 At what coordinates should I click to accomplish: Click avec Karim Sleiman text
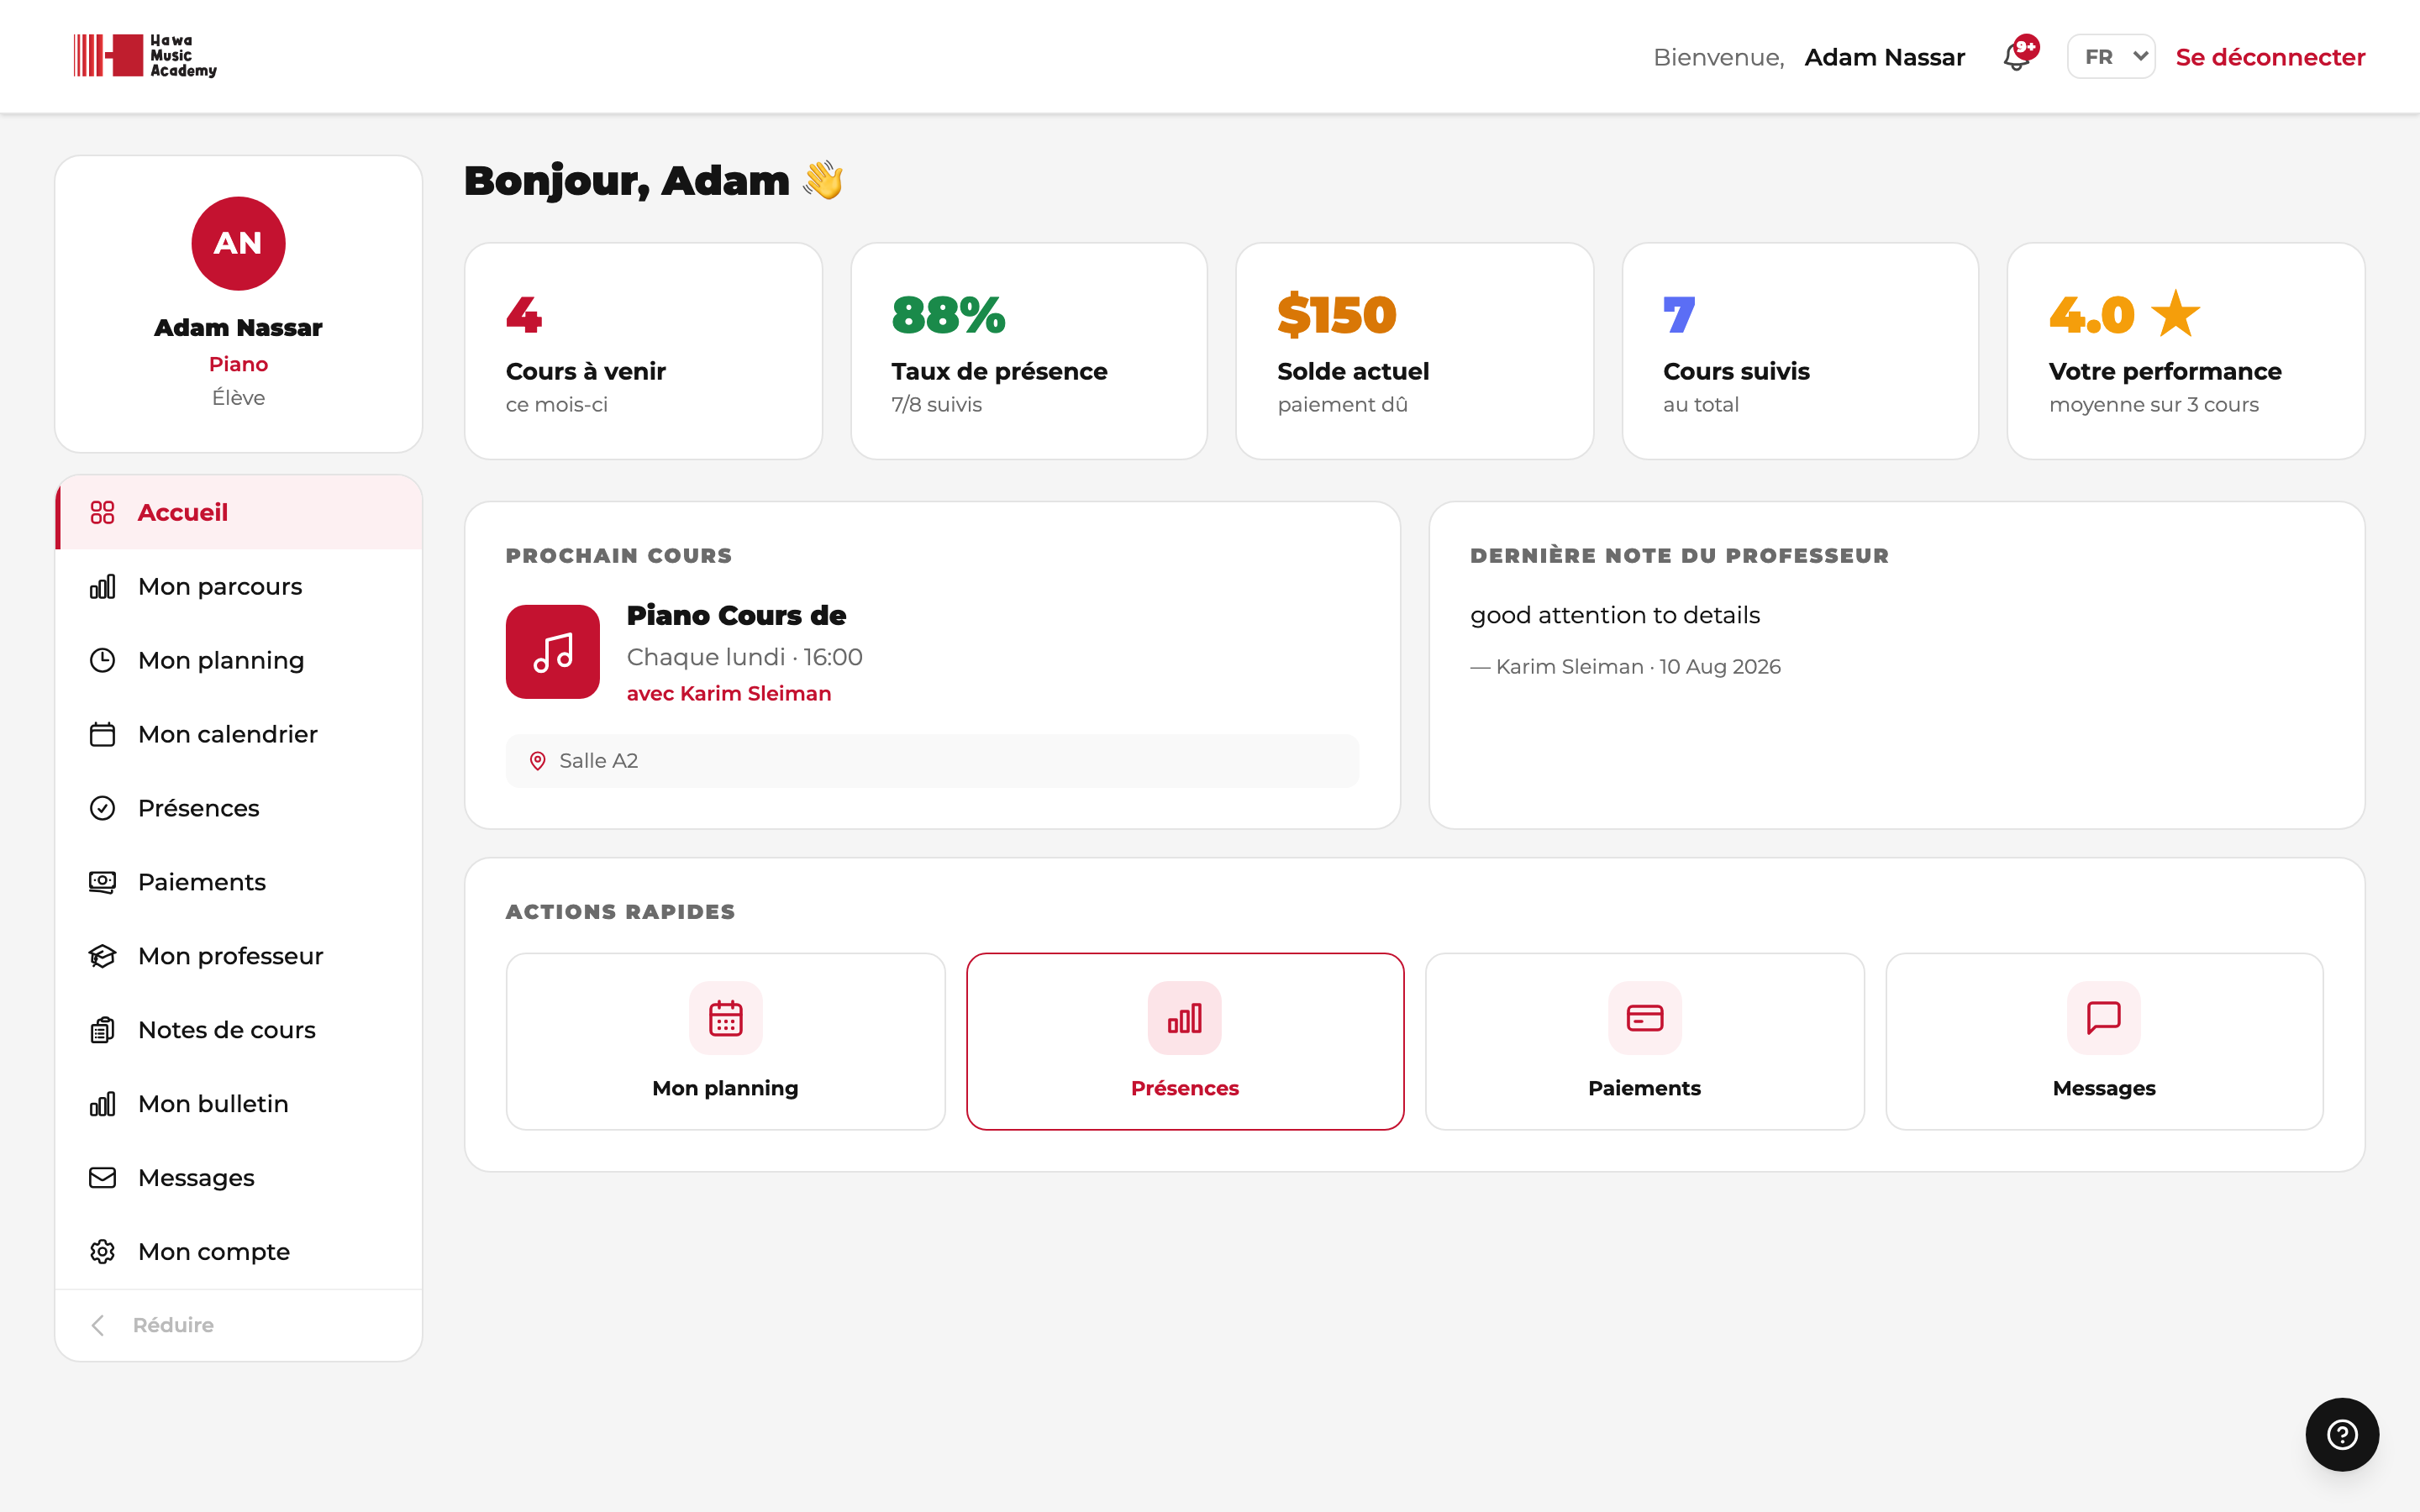click(x=729, y=693)
